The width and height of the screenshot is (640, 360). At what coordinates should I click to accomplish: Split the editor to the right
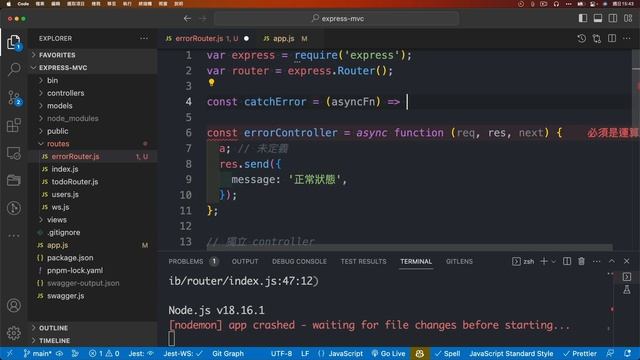pyautogui.click(x=612, y=38)
